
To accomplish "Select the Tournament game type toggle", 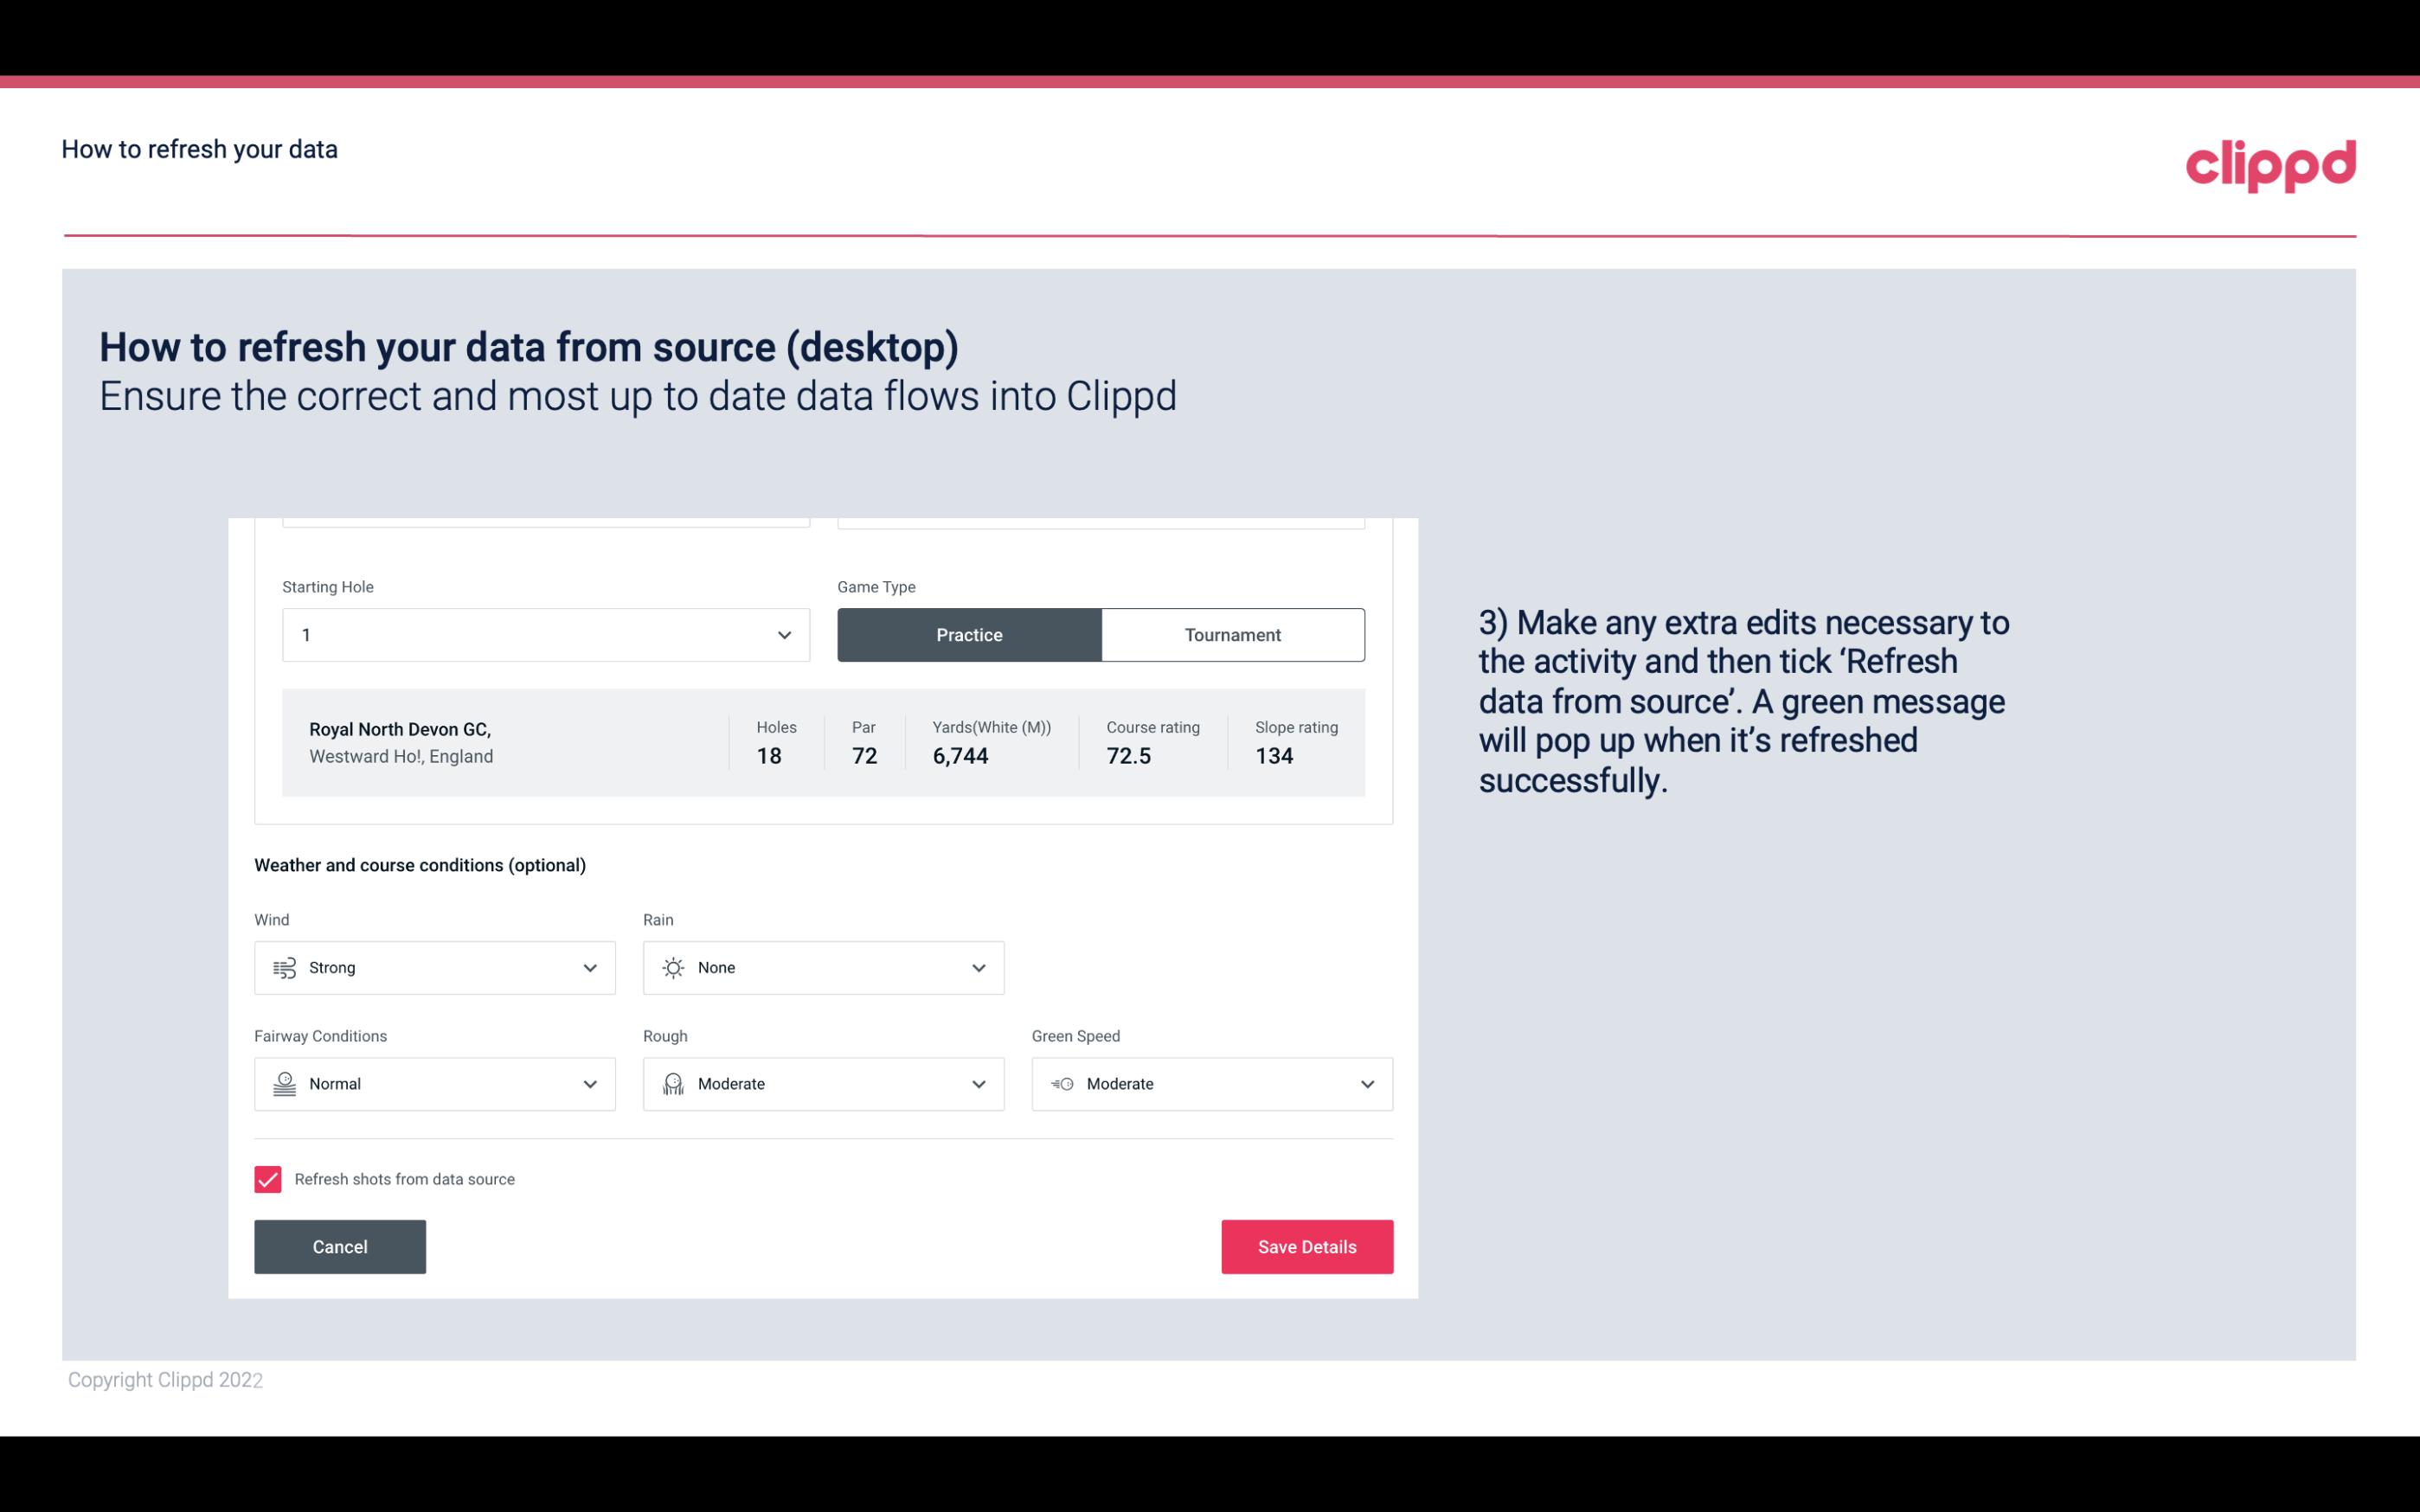I will [x=1232, y=634].
